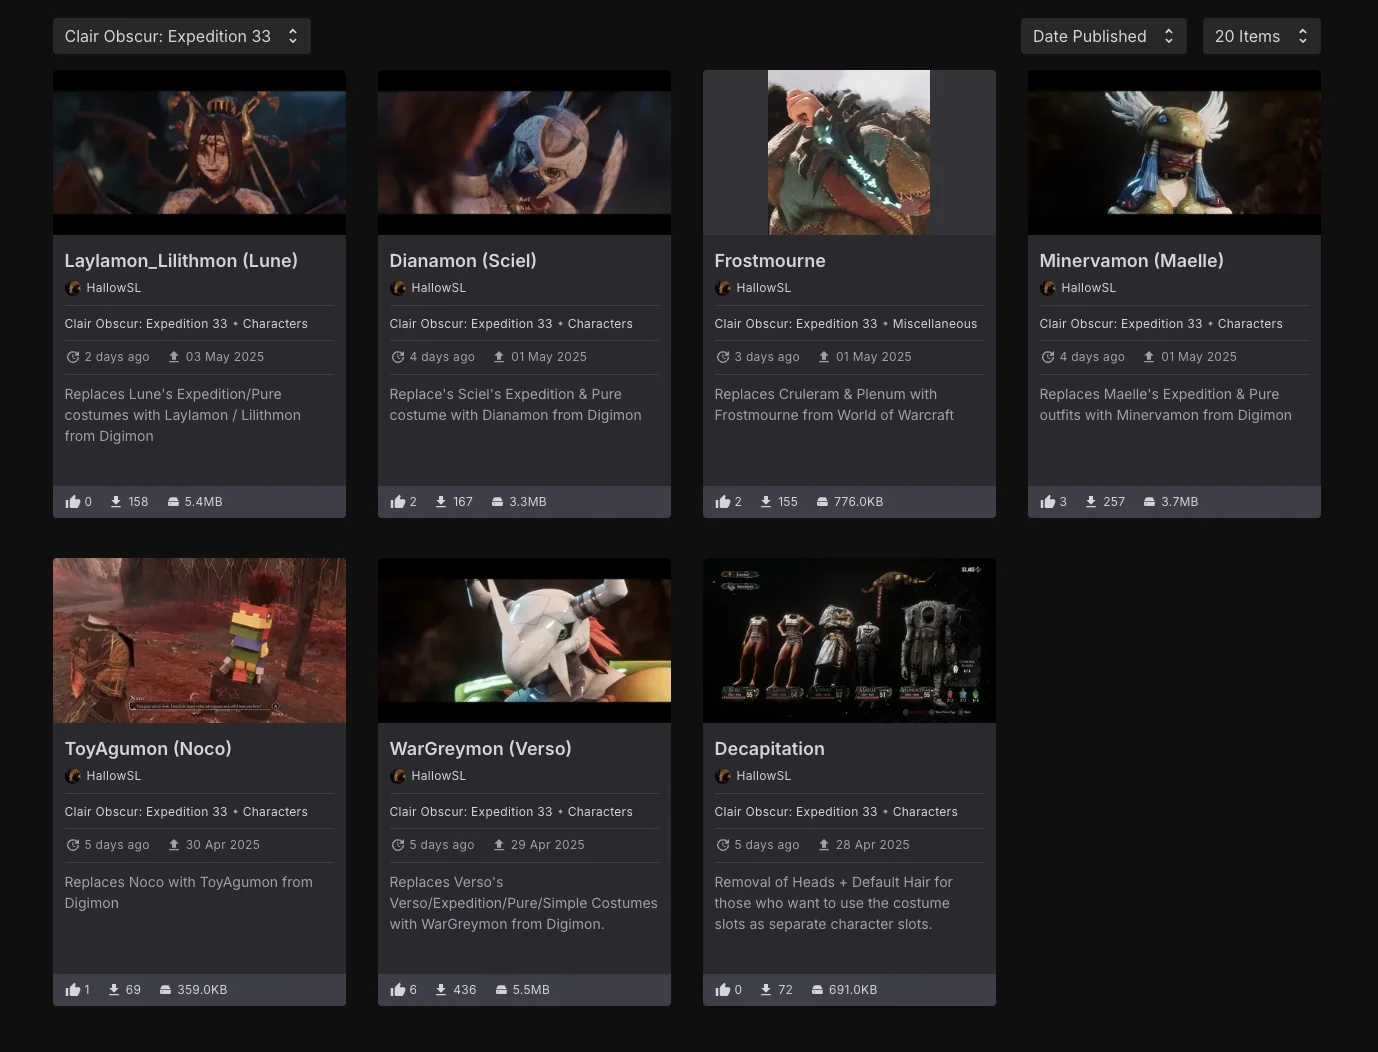Image resolution: width=1378 pixels, height=1052 pixels.
Task: Open the Decapitation mod thumbnail image
Action: (x=849, y=640)
